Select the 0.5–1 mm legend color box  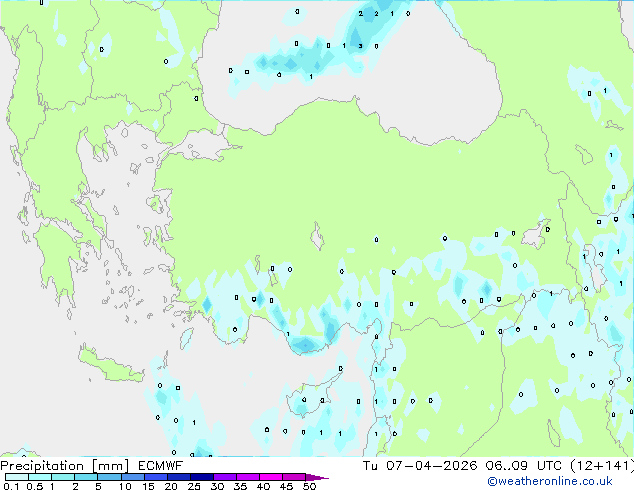tap(40, 477)
